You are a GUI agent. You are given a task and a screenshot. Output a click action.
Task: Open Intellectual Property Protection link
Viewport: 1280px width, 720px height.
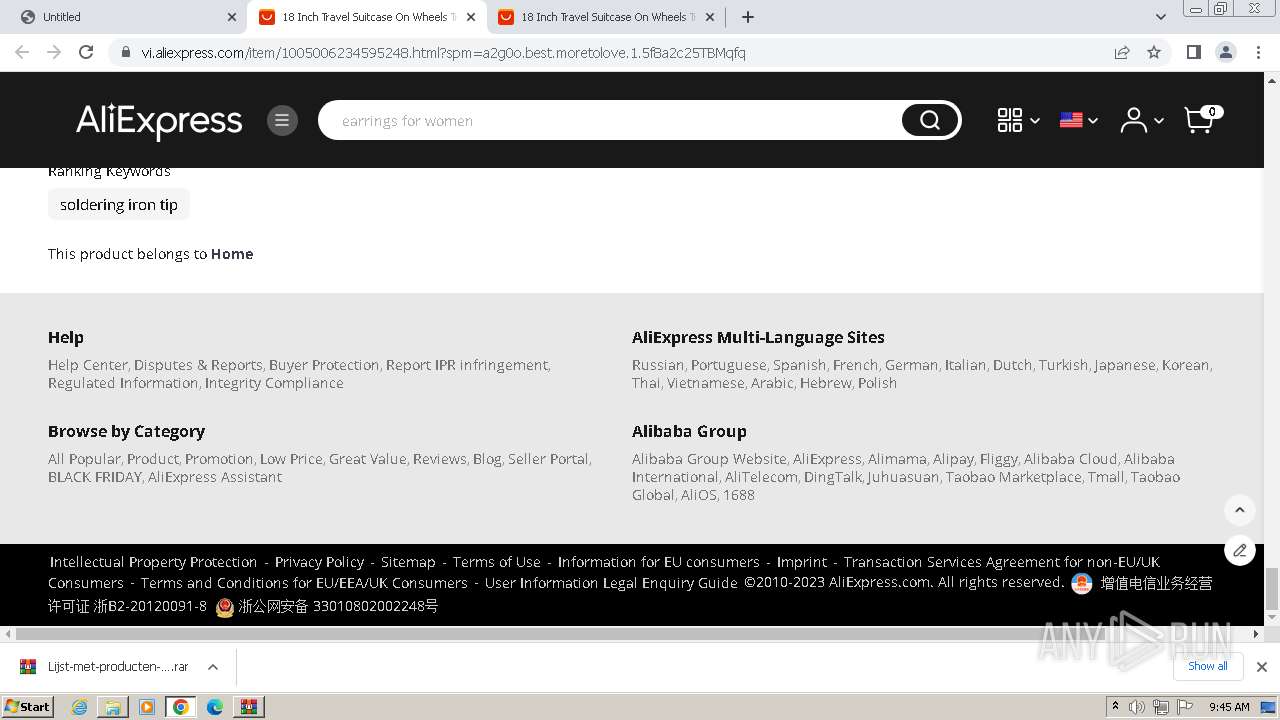click(x=153, y=562)
